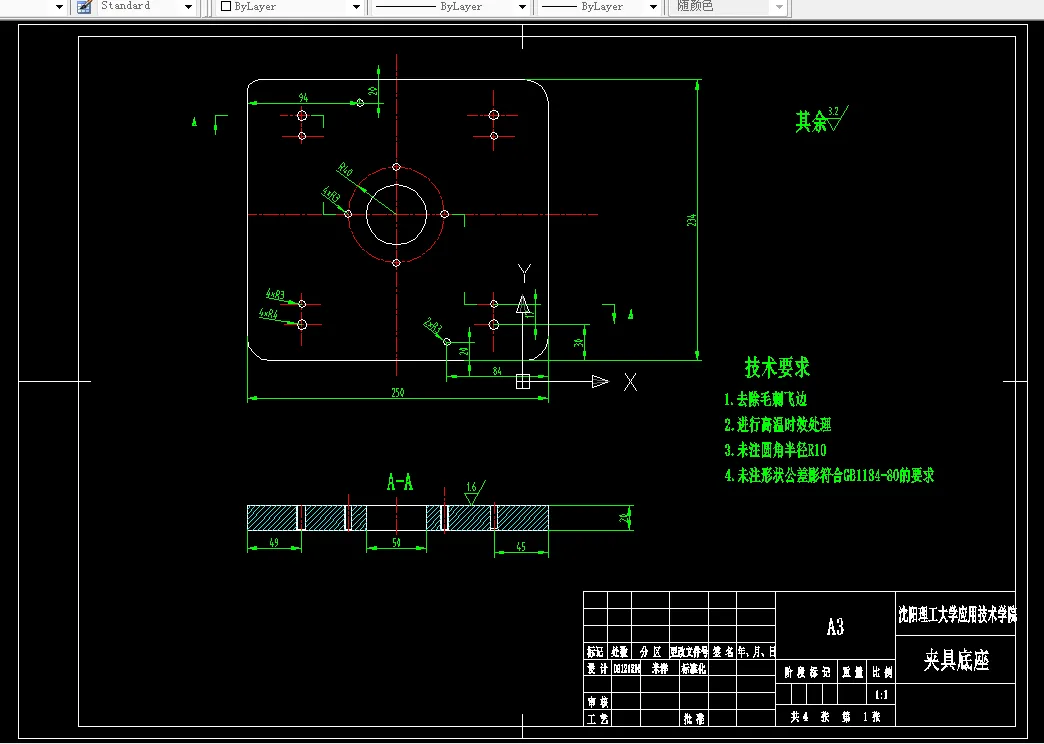The width and height of the screenshot is (1044, 744).
Task: Click the 比例 cell in title block
Action: pyautogui.click(x=881, y=673)
